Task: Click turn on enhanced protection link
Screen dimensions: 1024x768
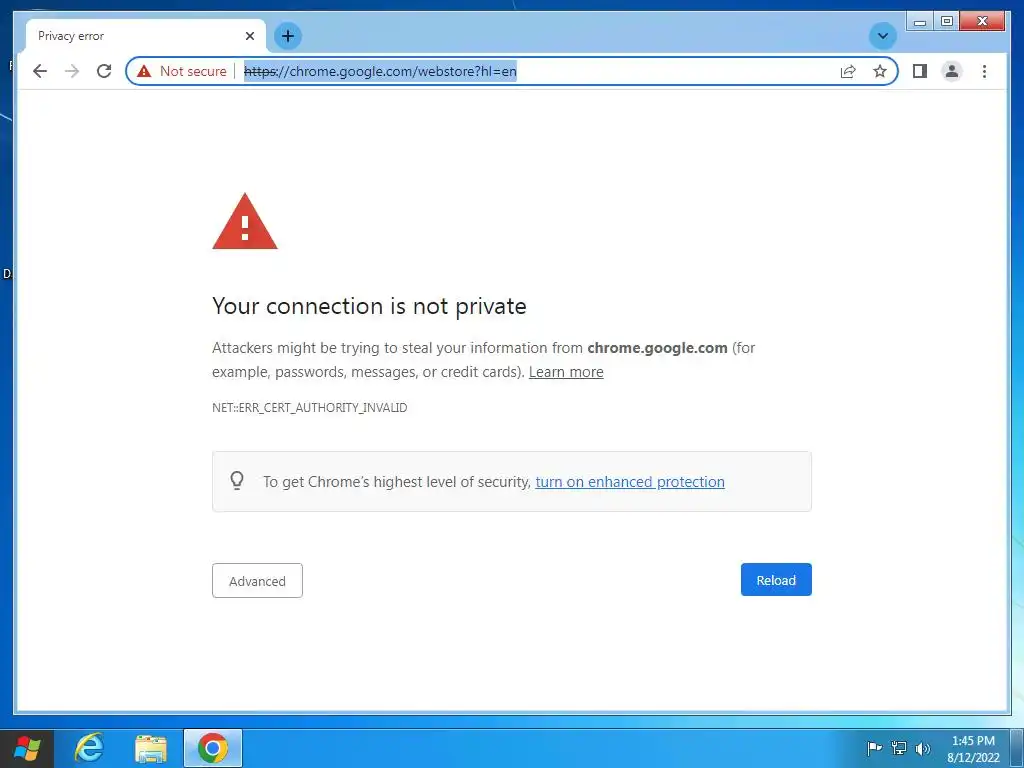Action: pos(630,482)
